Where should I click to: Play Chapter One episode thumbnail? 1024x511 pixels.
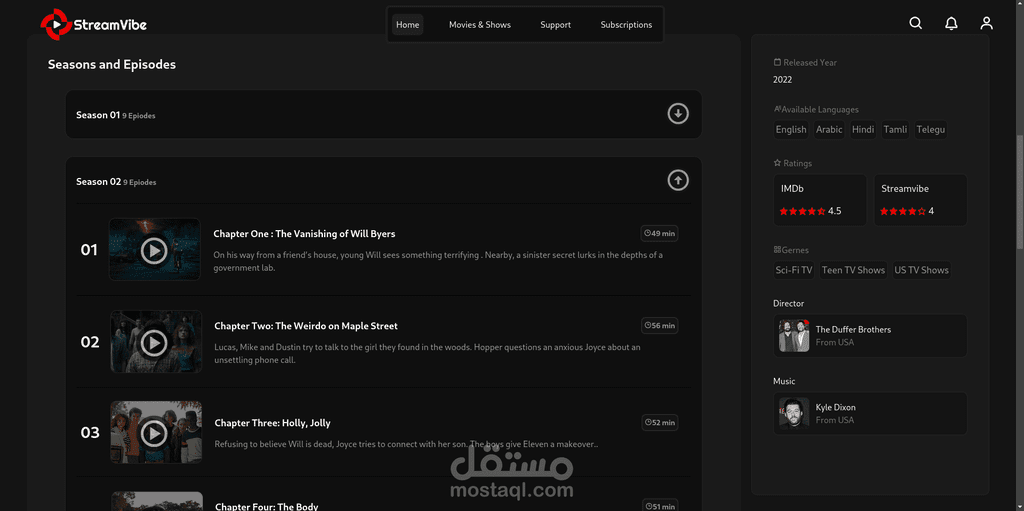(x=155, y=250)
